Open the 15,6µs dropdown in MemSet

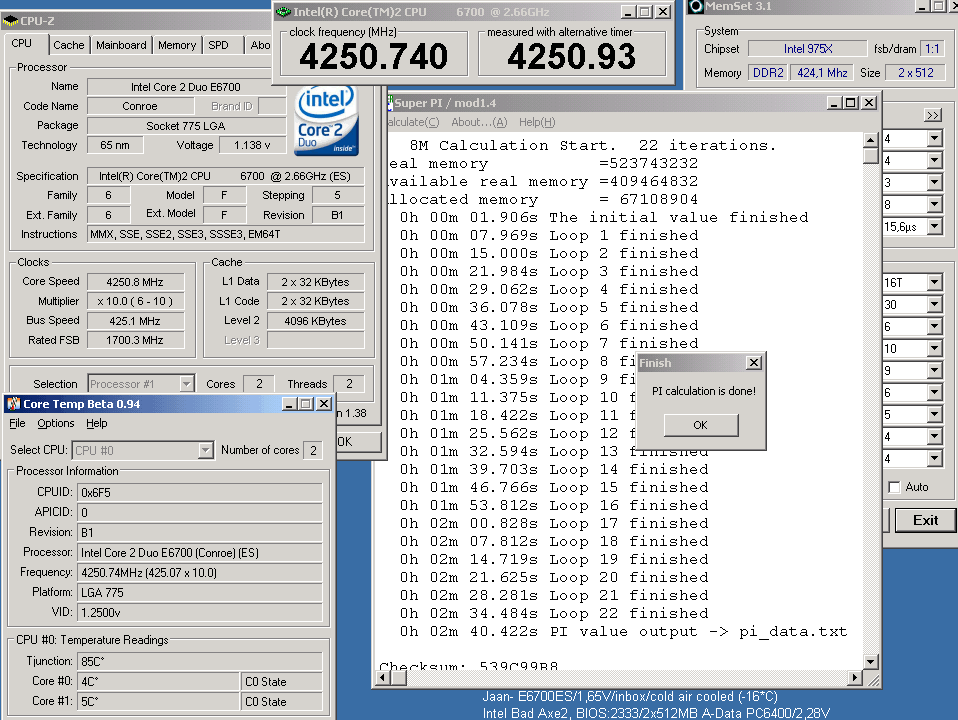(x=934, y=227)
